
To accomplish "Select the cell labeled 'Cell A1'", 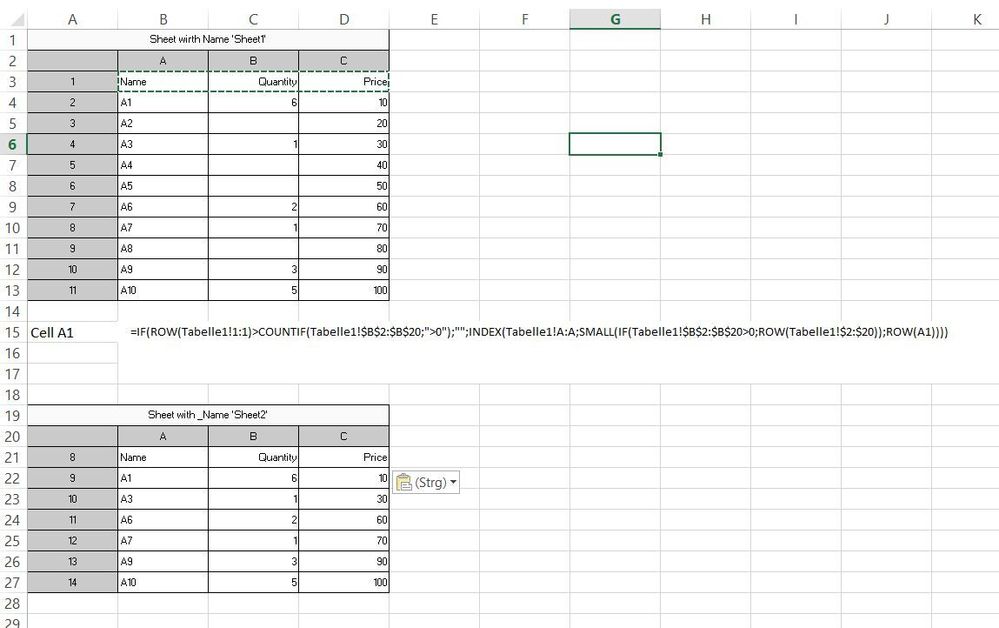I will click(72, 332).
